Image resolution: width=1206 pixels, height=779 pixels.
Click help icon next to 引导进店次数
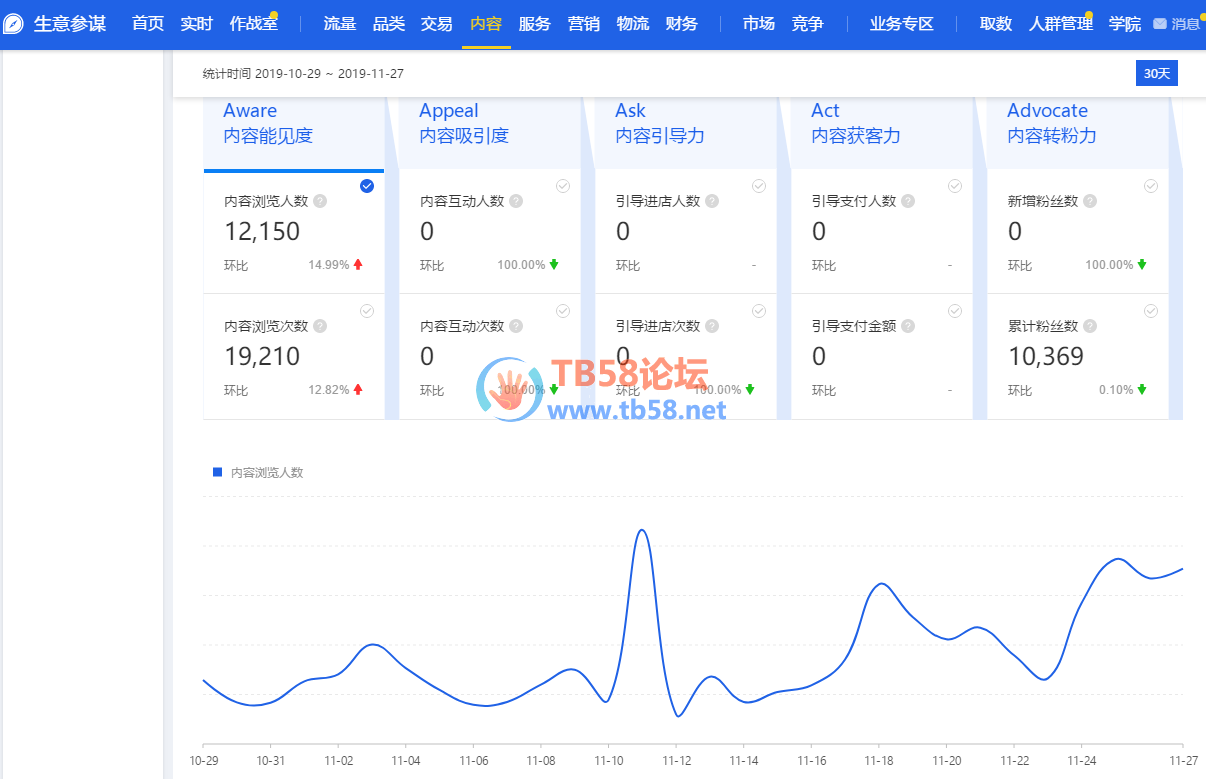712,326
